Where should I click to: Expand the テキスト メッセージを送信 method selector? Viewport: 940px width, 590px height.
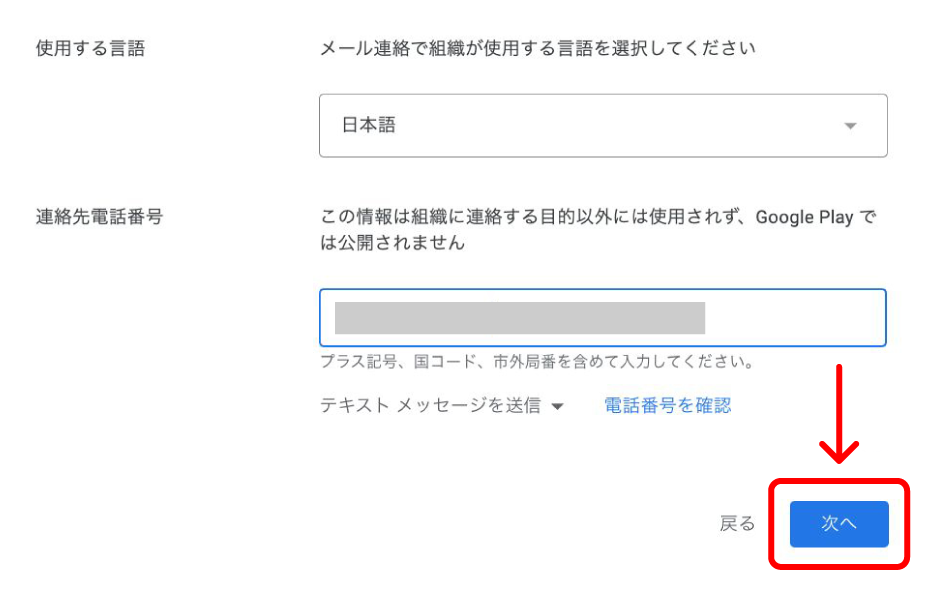pos(442,406)
